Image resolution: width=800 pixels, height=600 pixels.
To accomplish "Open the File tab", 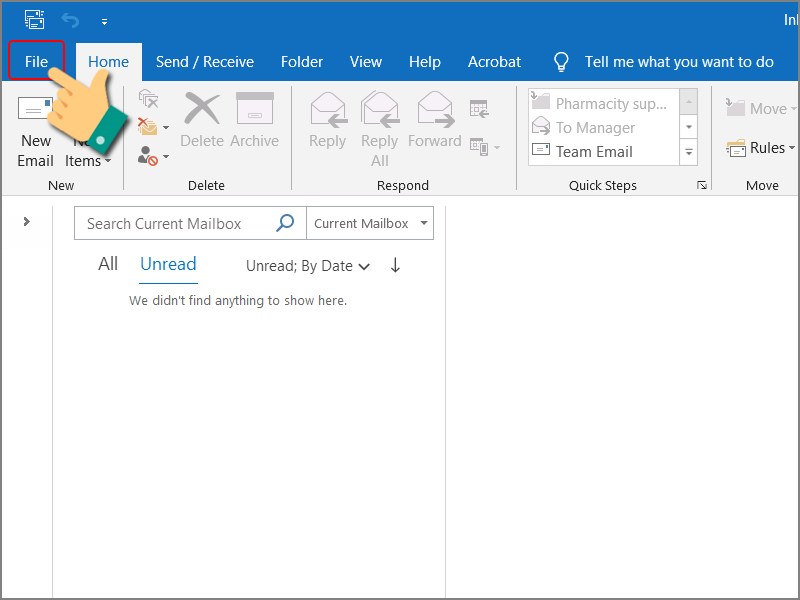I will coord(36,62).
